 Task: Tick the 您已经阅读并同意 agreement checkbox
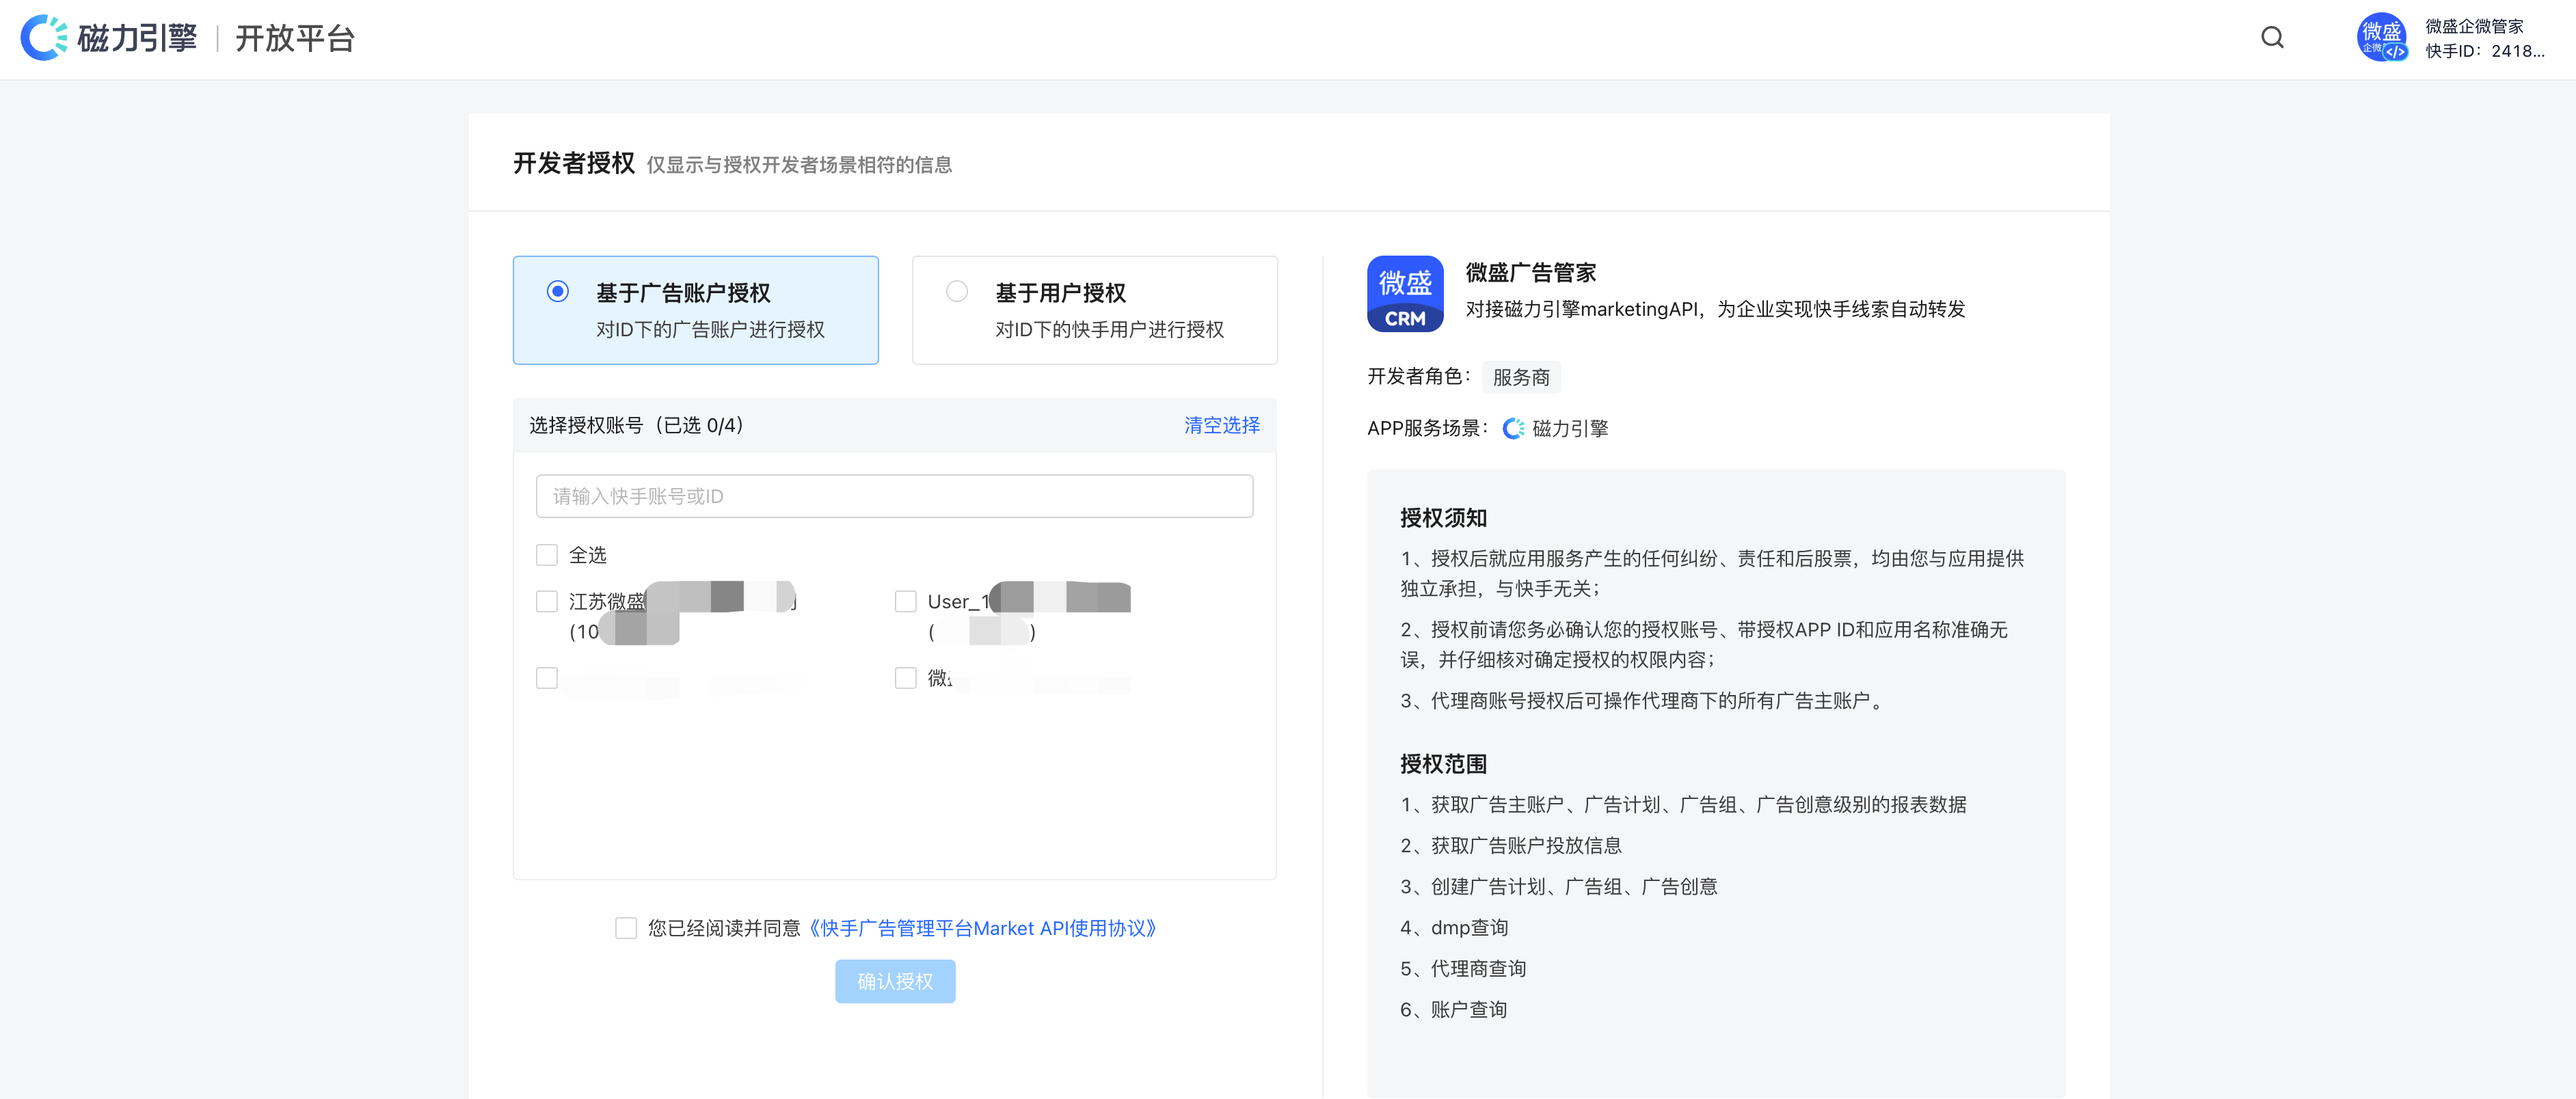pos(626,929)
